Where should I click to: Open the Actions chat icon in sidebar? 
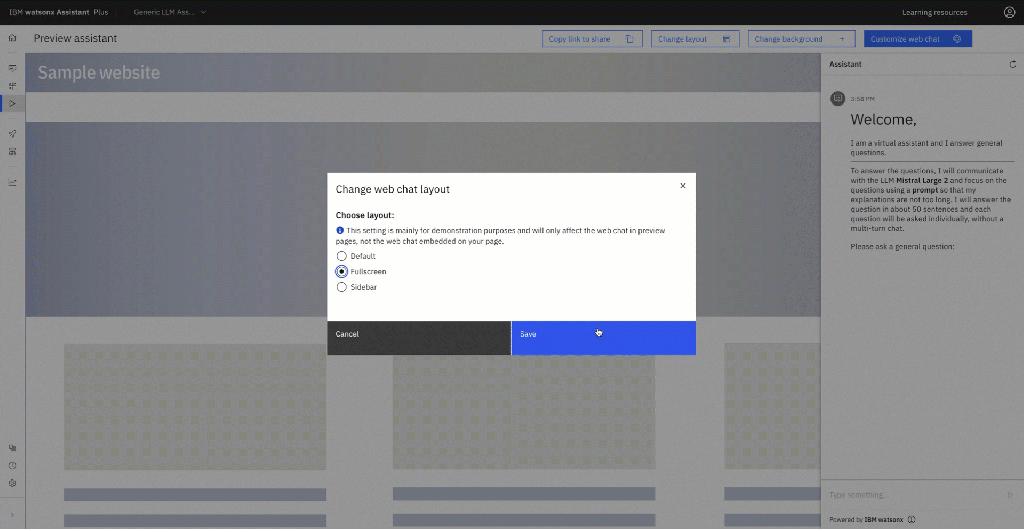pos(12,68)
